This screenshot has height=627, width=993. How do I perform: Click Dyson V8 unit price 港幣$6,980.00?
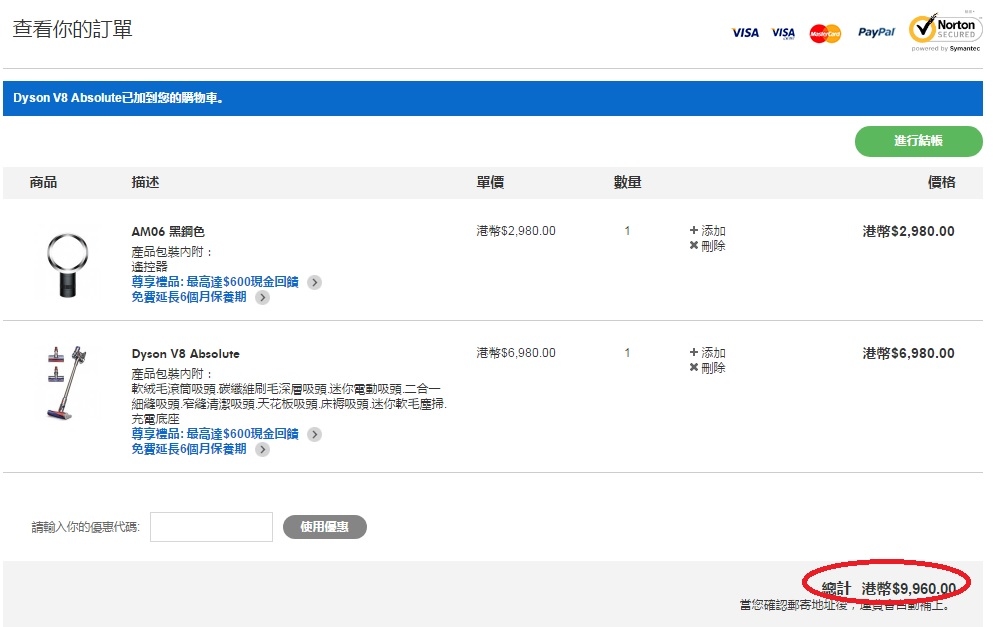pos(515,353)
